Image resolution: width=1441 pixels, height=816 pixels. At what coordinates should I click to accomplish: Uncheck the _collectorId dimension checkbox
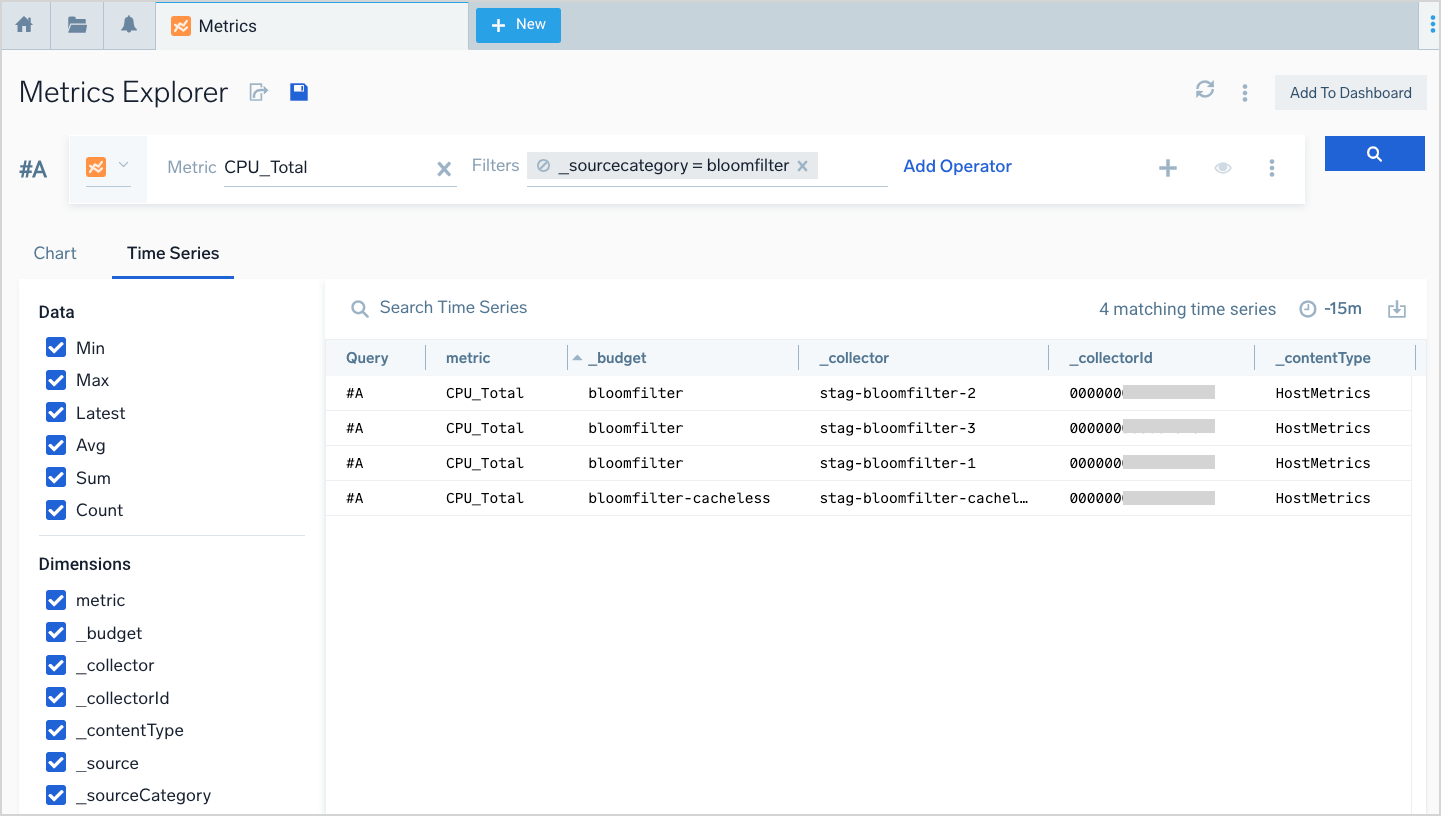[56, 698]
